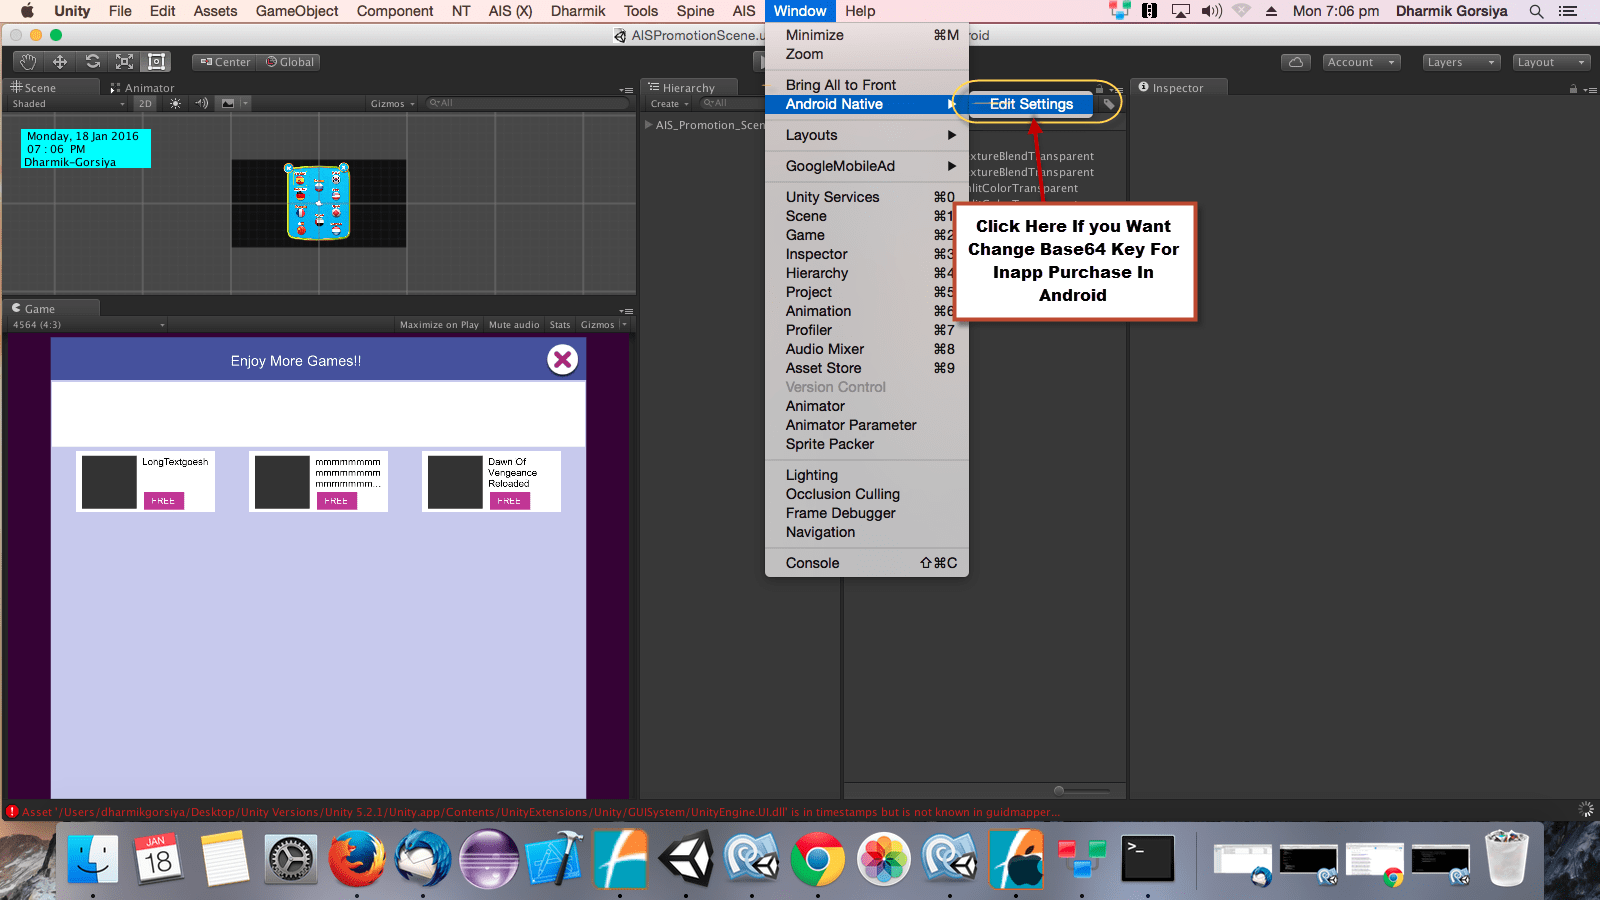Toggle scene audio speaker icon
The image size is (1600, 900).
(x=202, y=103)
